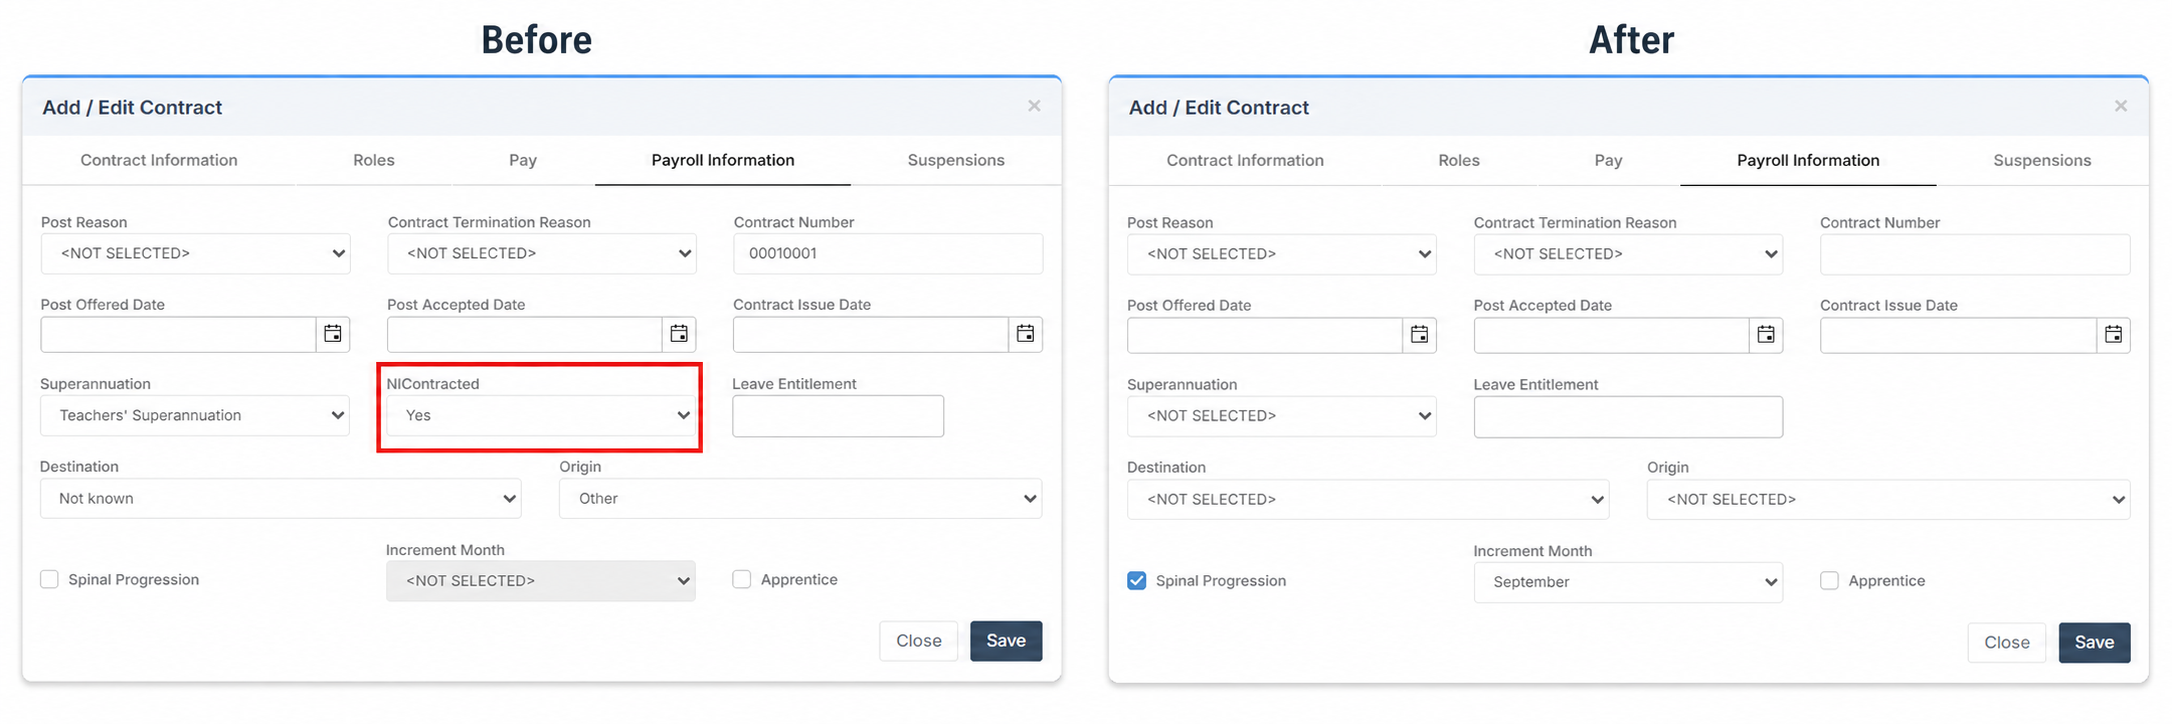2172x724 pixels.
Task: Click Contract Number field containing 00010001
Action: [x=888, y=254]
